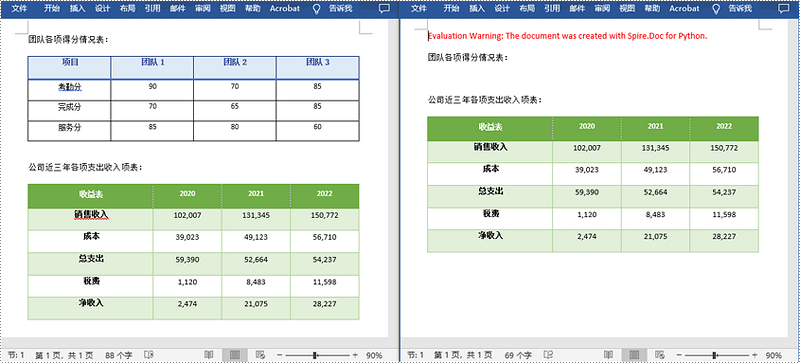
Task: Click the red Evaluation Warning text
Action: pyautogui.click(x=568, y=36)
